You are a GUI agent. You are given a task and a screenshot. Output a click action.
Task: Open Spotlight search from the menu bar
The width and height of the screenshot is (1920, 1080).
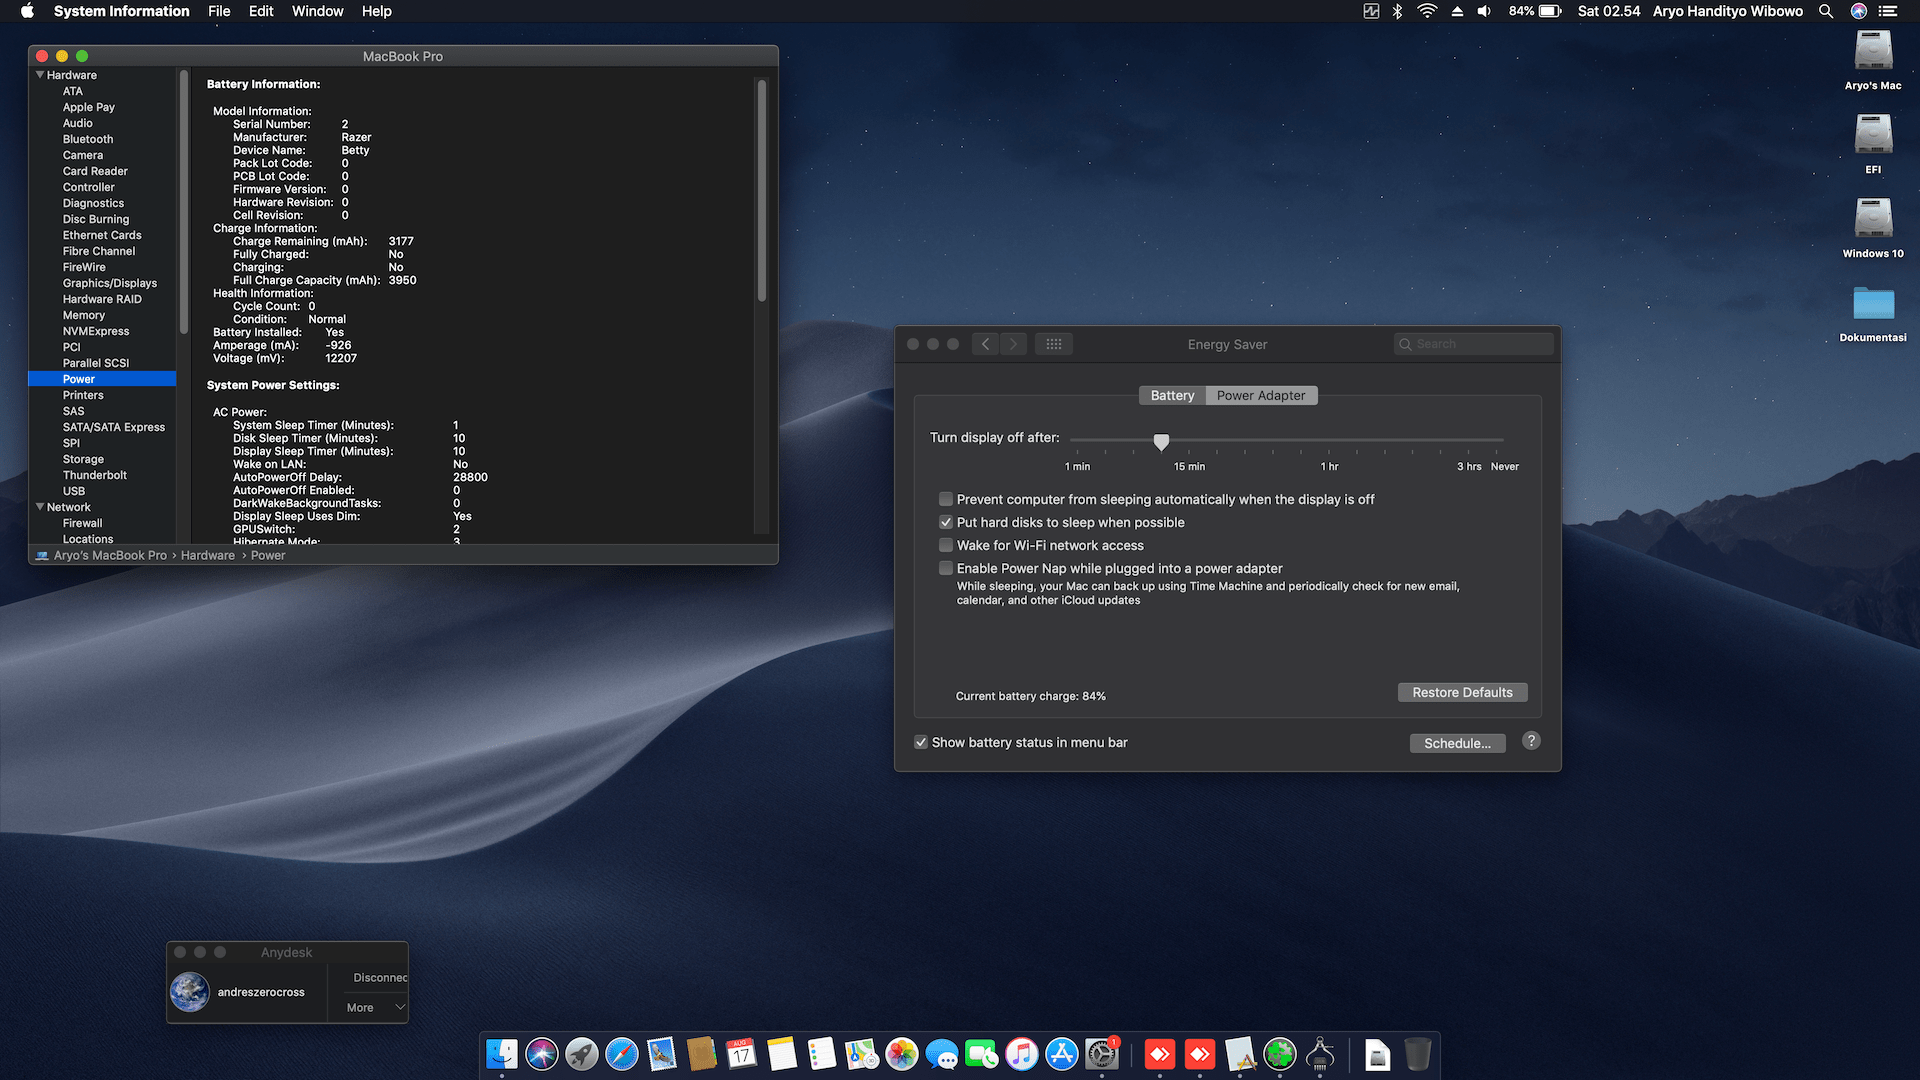[1826, 11]
